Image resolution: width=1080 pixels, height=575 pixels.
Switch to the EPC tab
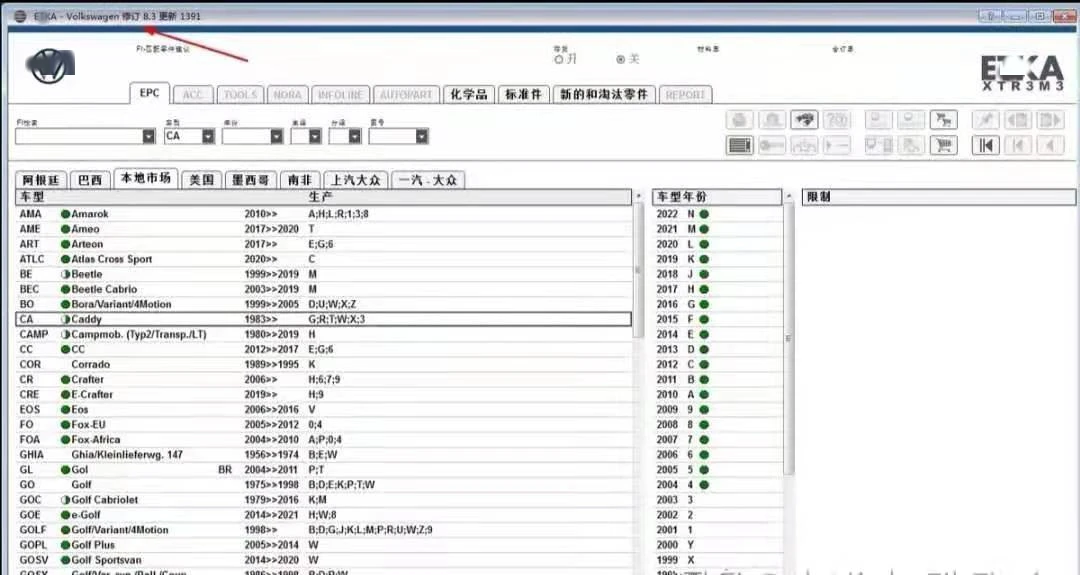coord(149,93)
